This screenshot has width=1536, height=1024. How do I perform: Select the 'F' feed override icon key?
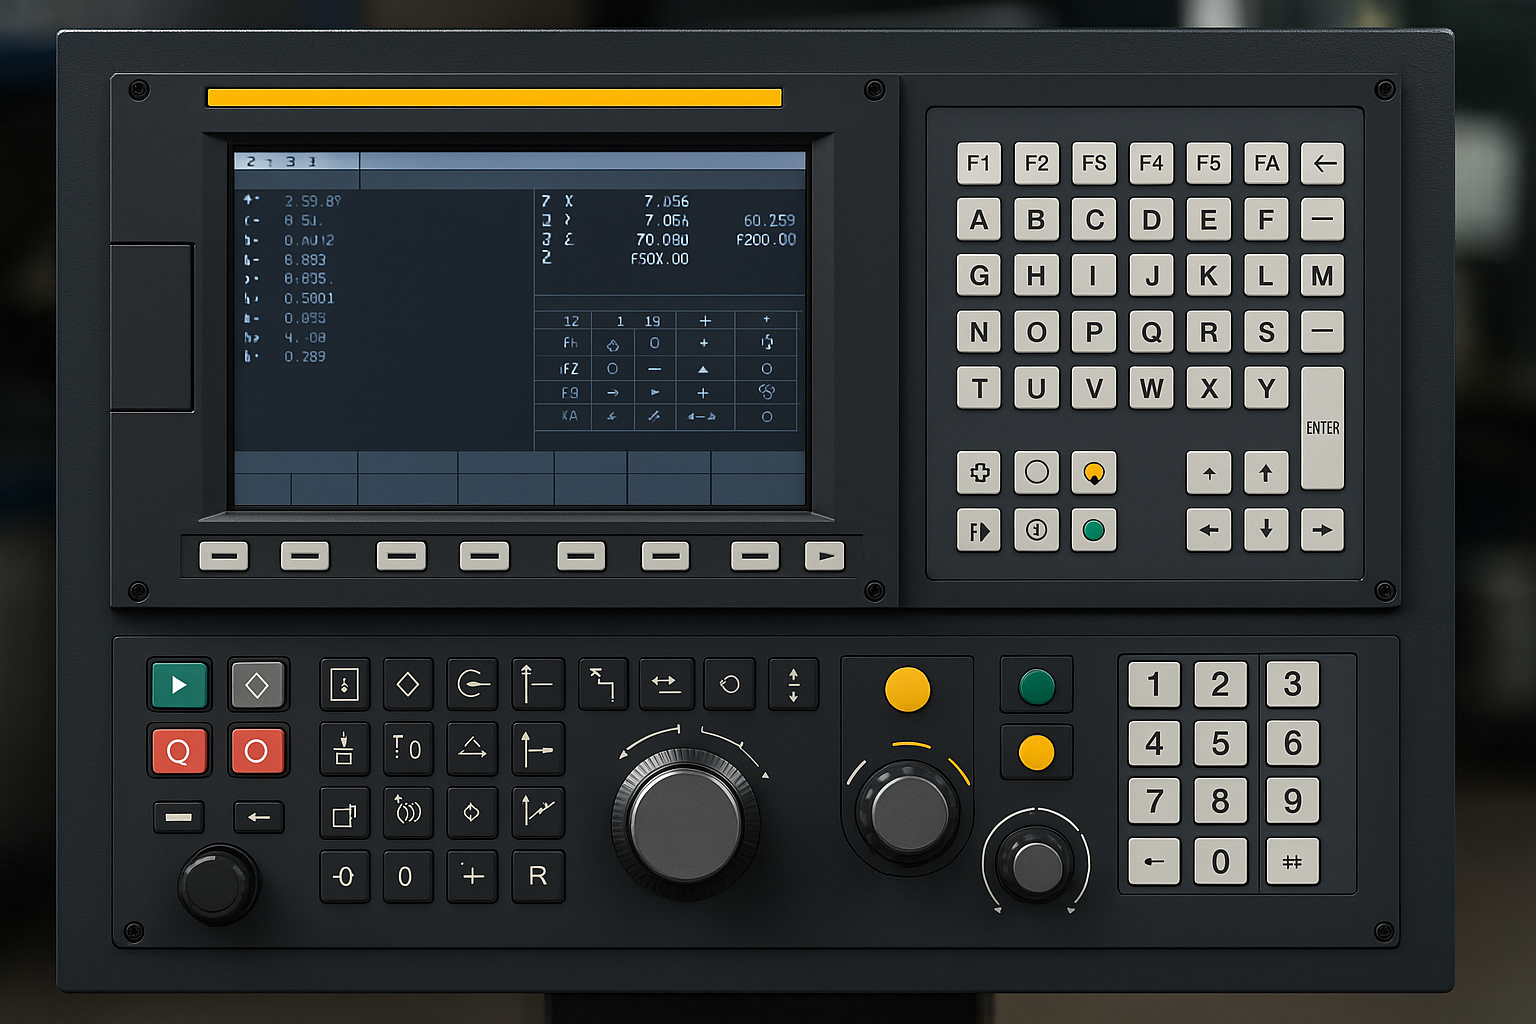(978, 531)
